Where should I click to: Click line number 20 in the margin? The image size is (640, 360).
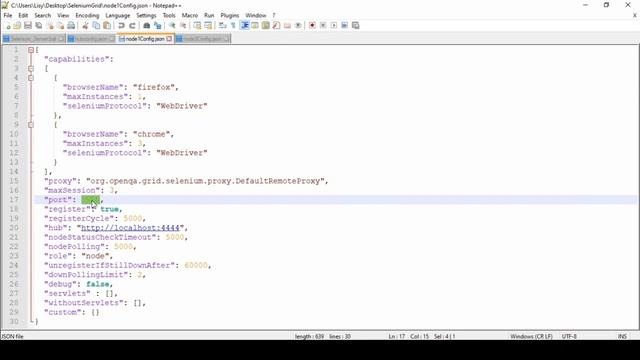(13, 228)
